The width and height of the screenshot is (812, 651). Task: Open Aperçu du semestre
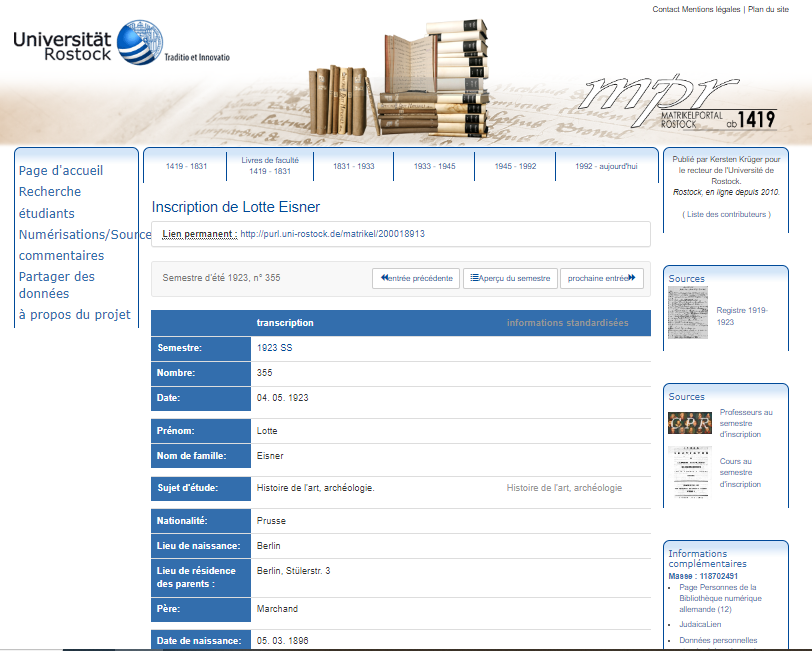pyautogui.click(x=510, y=278)
